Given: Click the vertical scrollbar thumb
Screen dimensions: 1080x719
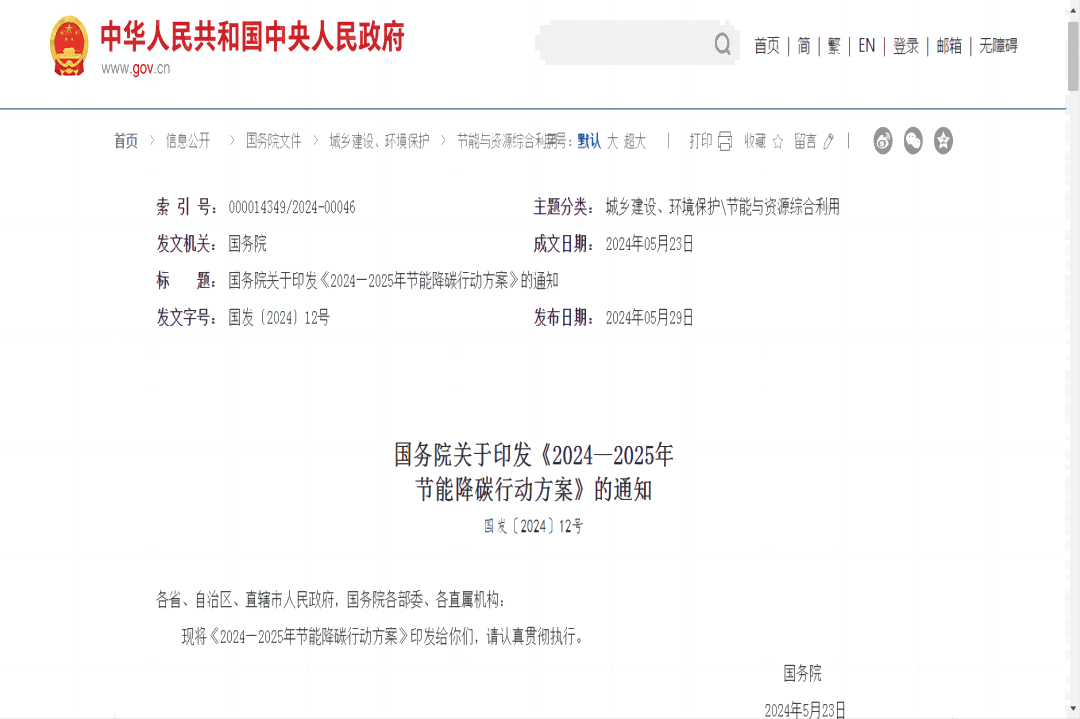Looking at the screenshot, I should pos(1072,55).
